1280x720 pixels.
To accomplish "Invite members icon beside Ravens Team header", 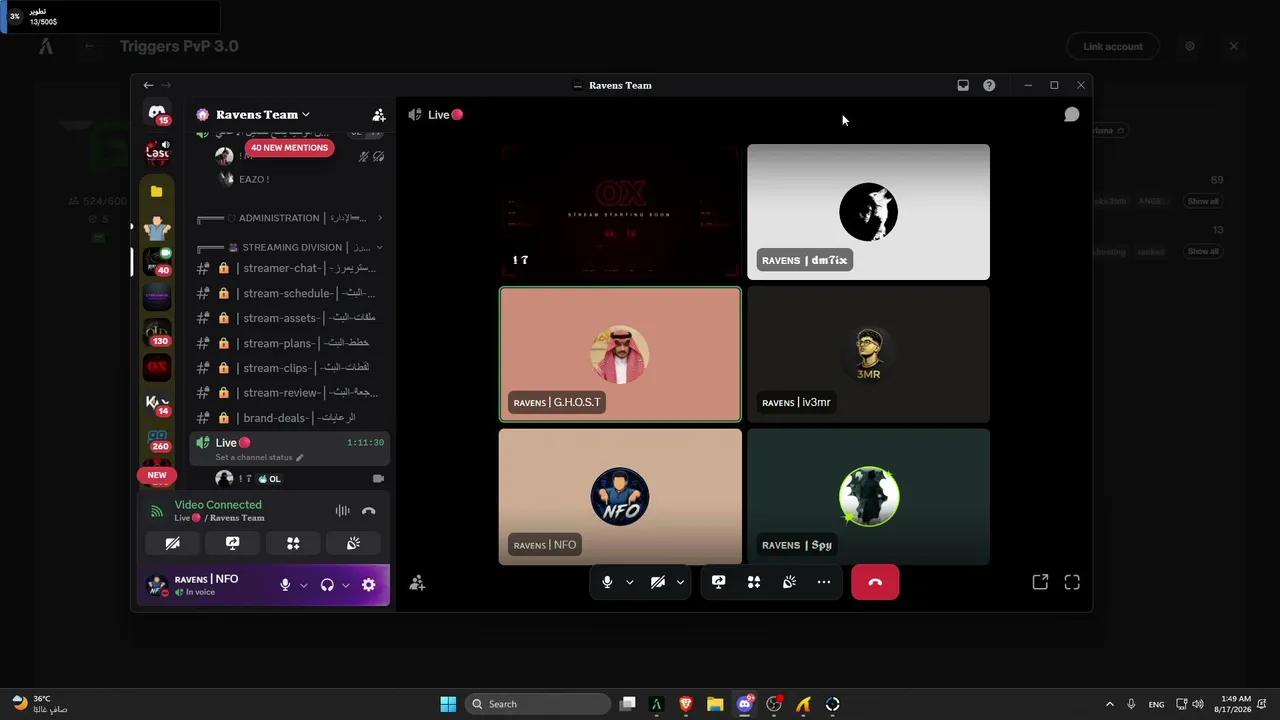I will [379, 115].
